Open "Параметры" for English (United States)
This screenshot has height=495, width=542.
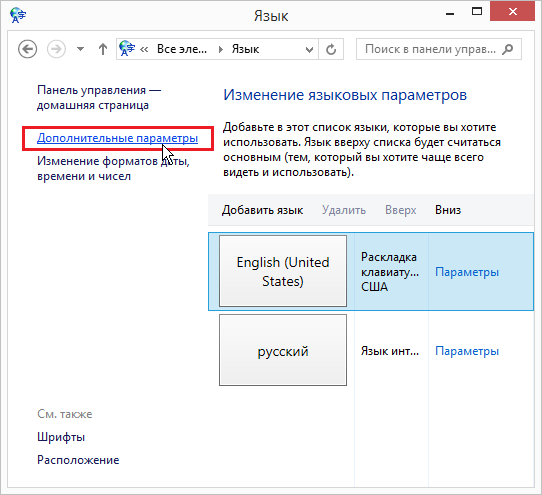coord(467,272)
